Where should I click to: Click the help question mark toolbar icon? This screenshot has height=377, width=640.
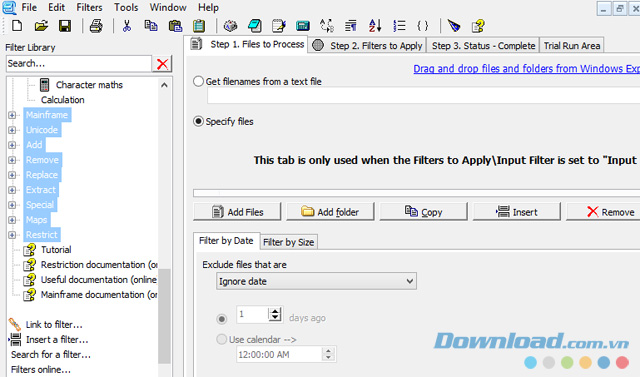(x=478, y=26)
